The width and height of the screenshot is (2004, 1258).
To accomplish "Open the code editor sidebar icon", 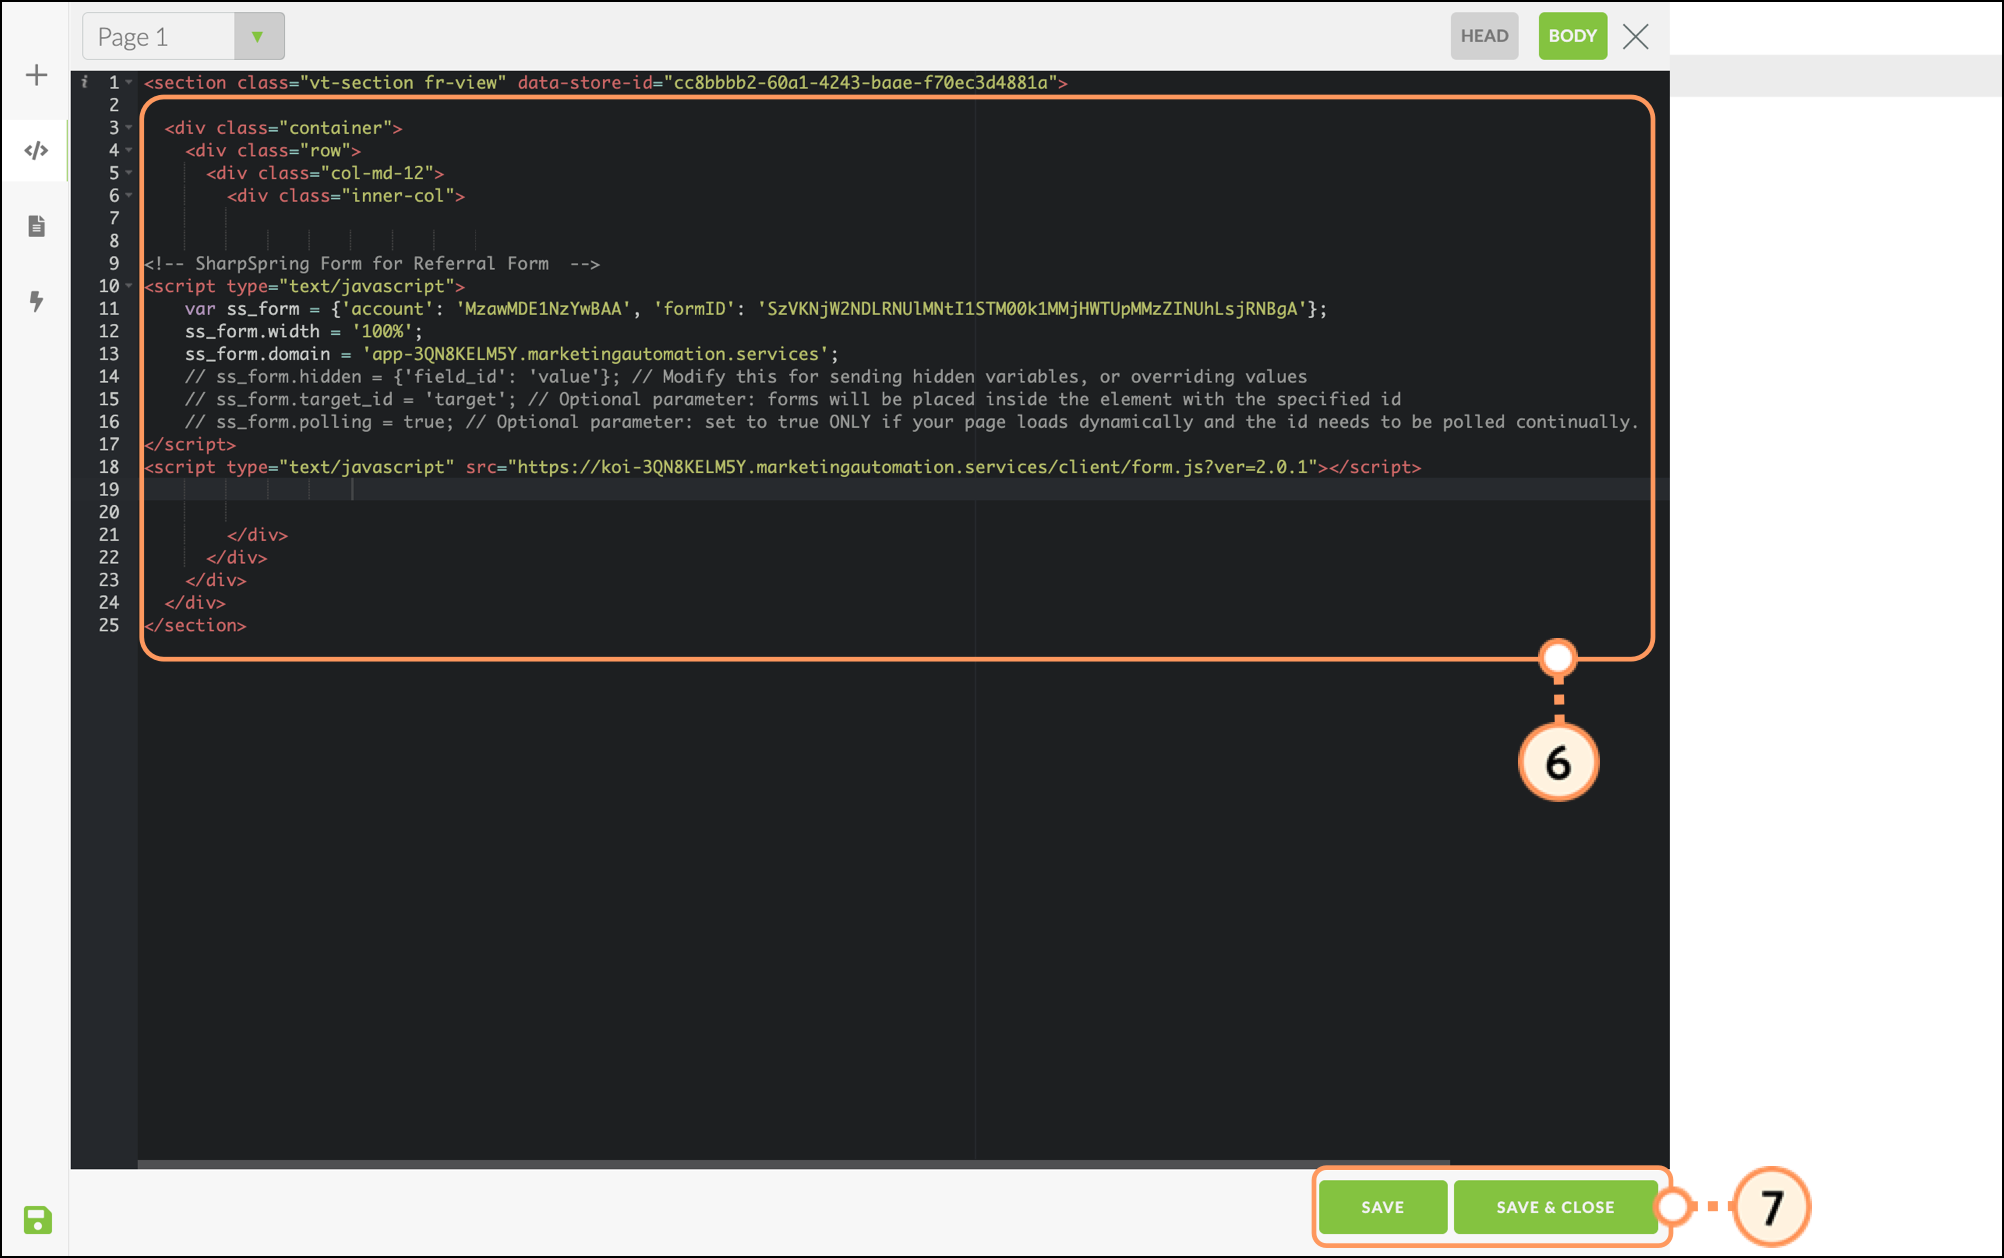I will (x=36, y=151).
